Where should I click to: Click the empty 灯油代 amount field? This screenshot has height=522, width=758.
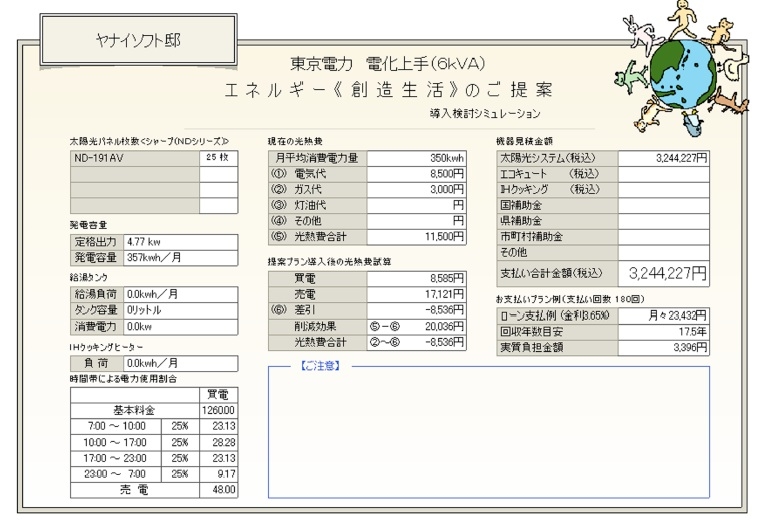[416, 205]
